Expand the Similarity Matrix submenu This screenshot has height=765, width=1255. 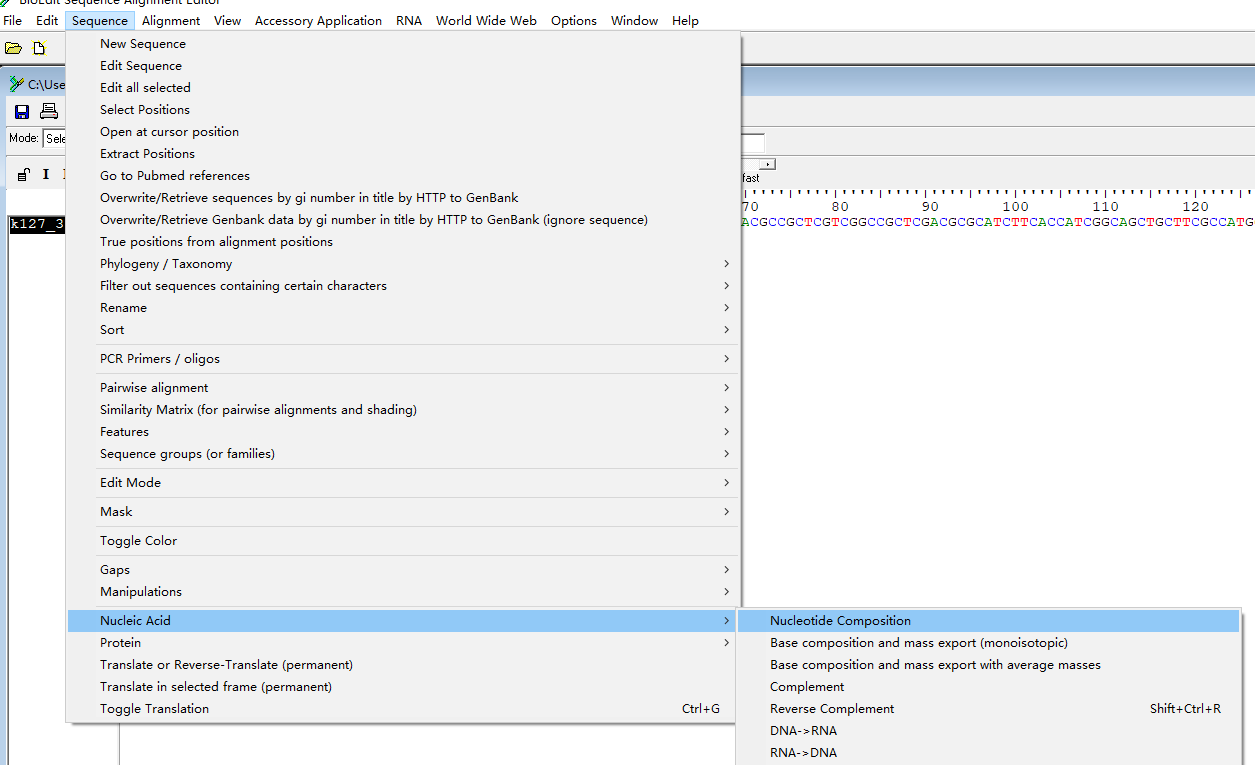coord(403,410)
